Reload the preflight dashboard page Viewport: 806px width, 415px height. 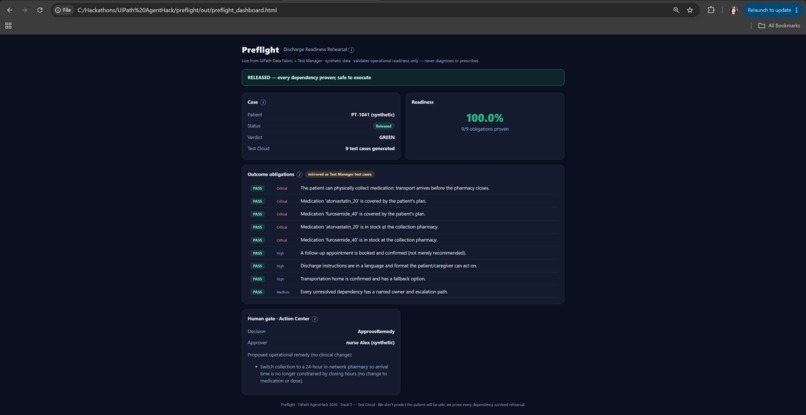click(x=40, y=10)
